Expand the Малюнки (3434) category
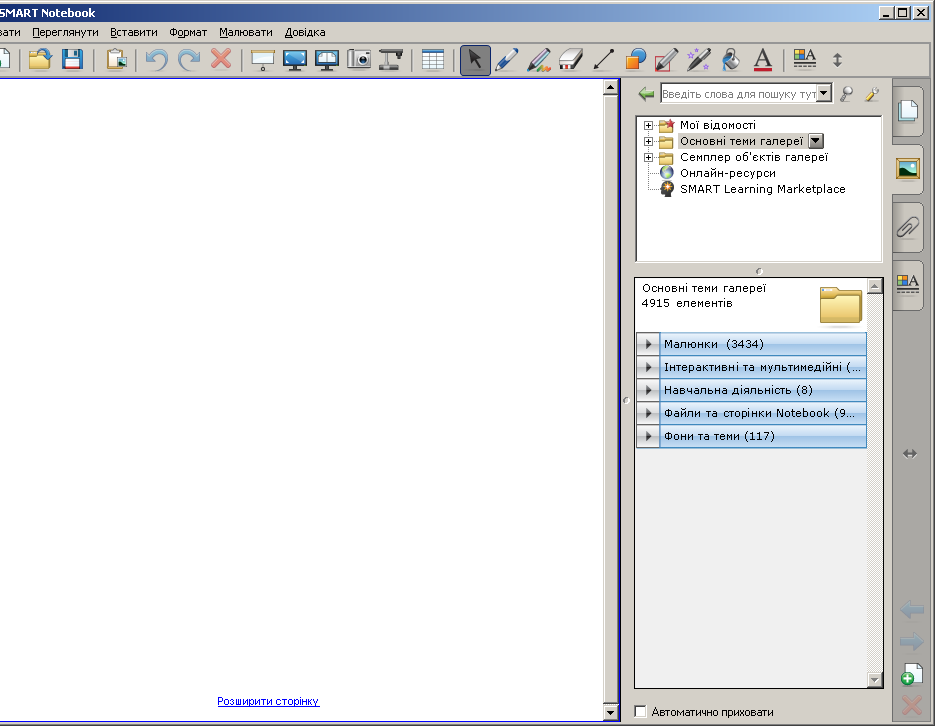The image size is (935, 726). coord(648,344)
